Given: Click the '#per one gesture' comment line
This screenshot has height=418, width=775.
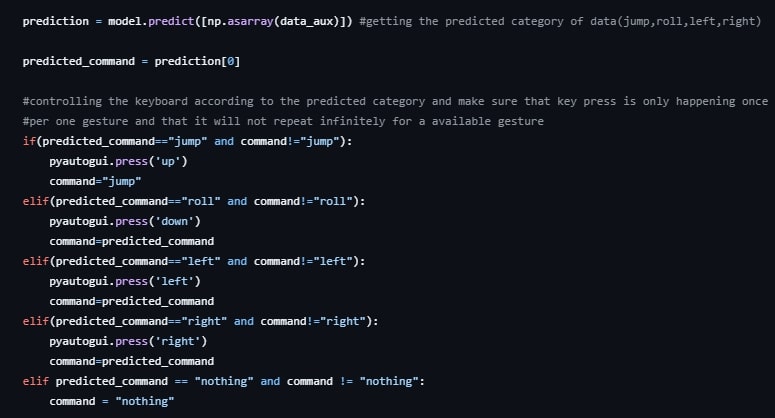Looking at the screenshot, I should (x=282, y=121).
